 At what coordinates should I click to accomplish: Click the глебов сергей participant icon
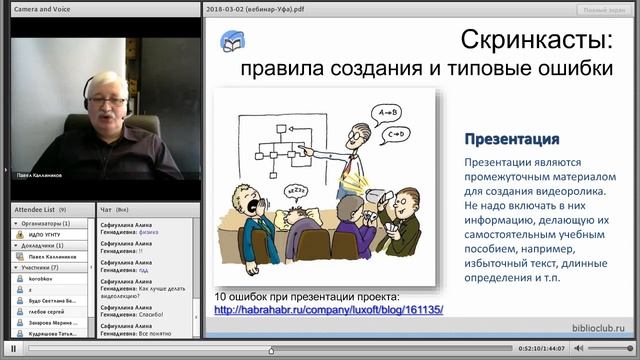click(x=20, y=312)
